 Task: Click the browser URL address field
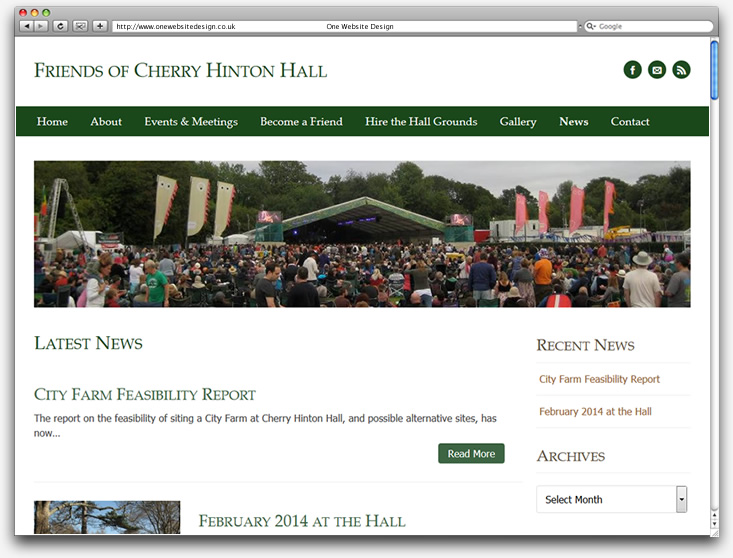pyautogui.click(x=345, y=26)
